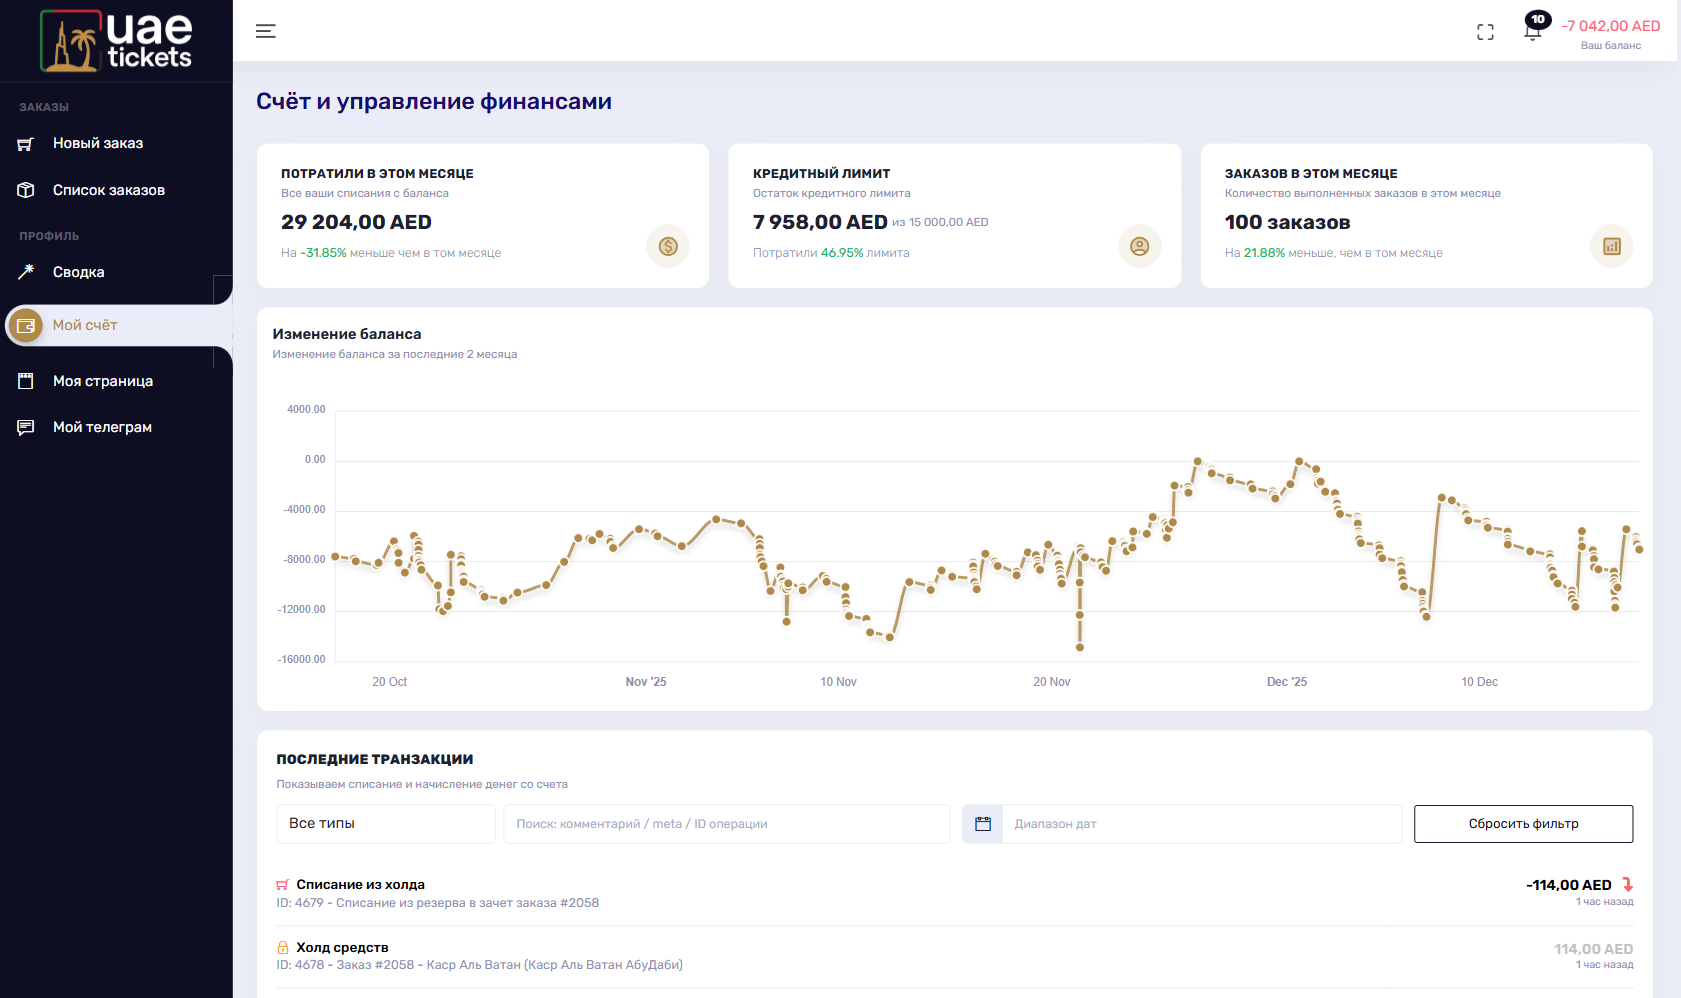Enter fullscreen mode via top bar icon

click(1485, 32)
